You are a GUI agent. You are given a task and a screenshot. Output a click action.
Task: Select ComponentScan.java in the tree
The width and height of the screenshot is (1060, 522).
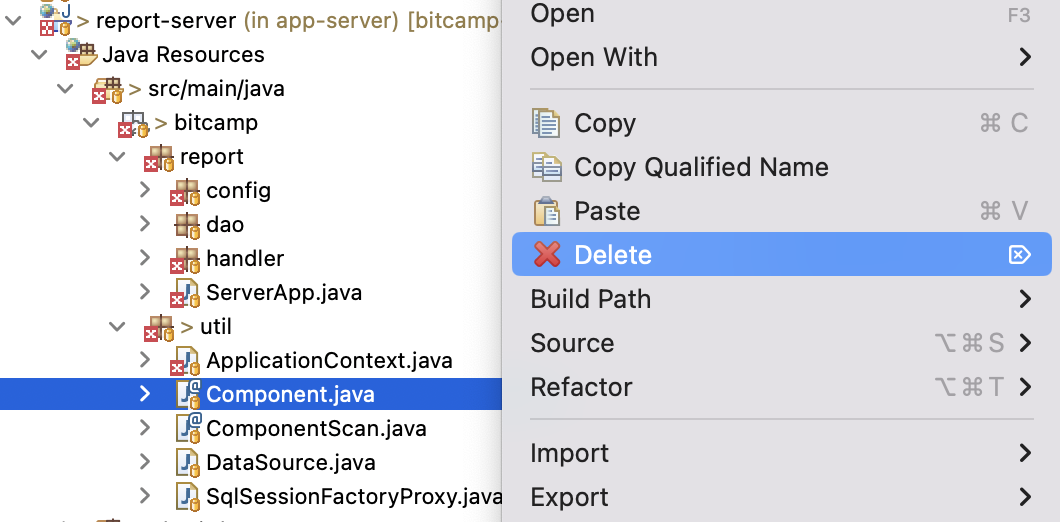pyautogui.click(x=316, y=429)
